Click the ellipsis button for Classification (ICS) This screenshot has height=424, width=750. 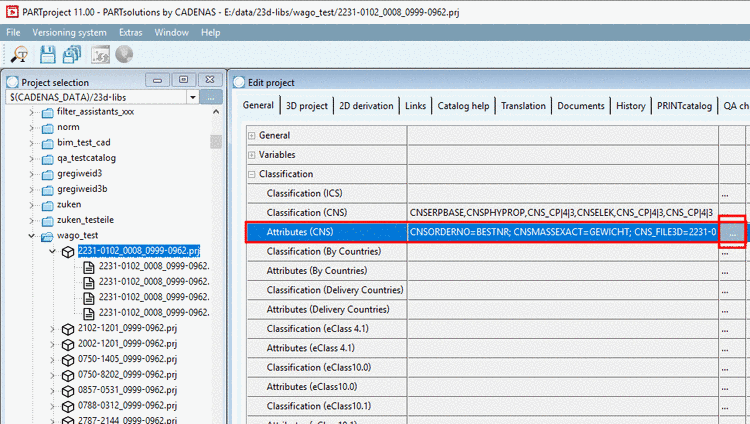(x=726, y=194)
